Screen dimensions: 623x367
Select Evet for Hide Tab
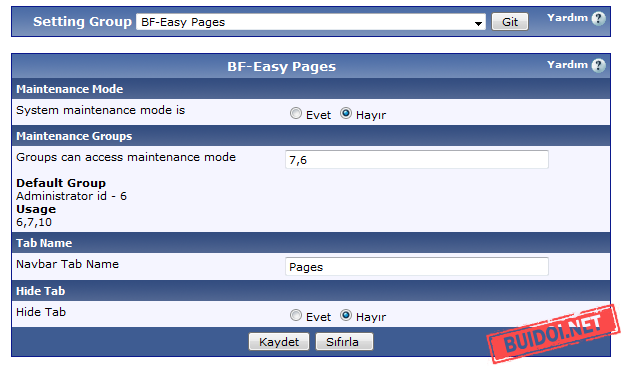click(296, 315)
